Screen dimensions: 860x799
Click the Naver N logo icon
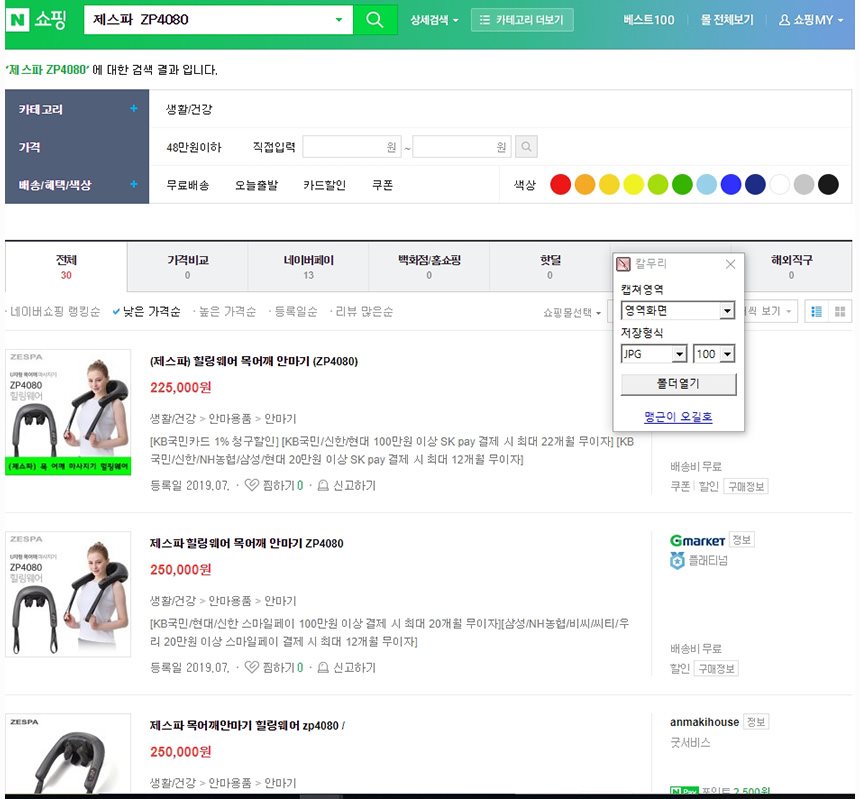pos(18,20)
